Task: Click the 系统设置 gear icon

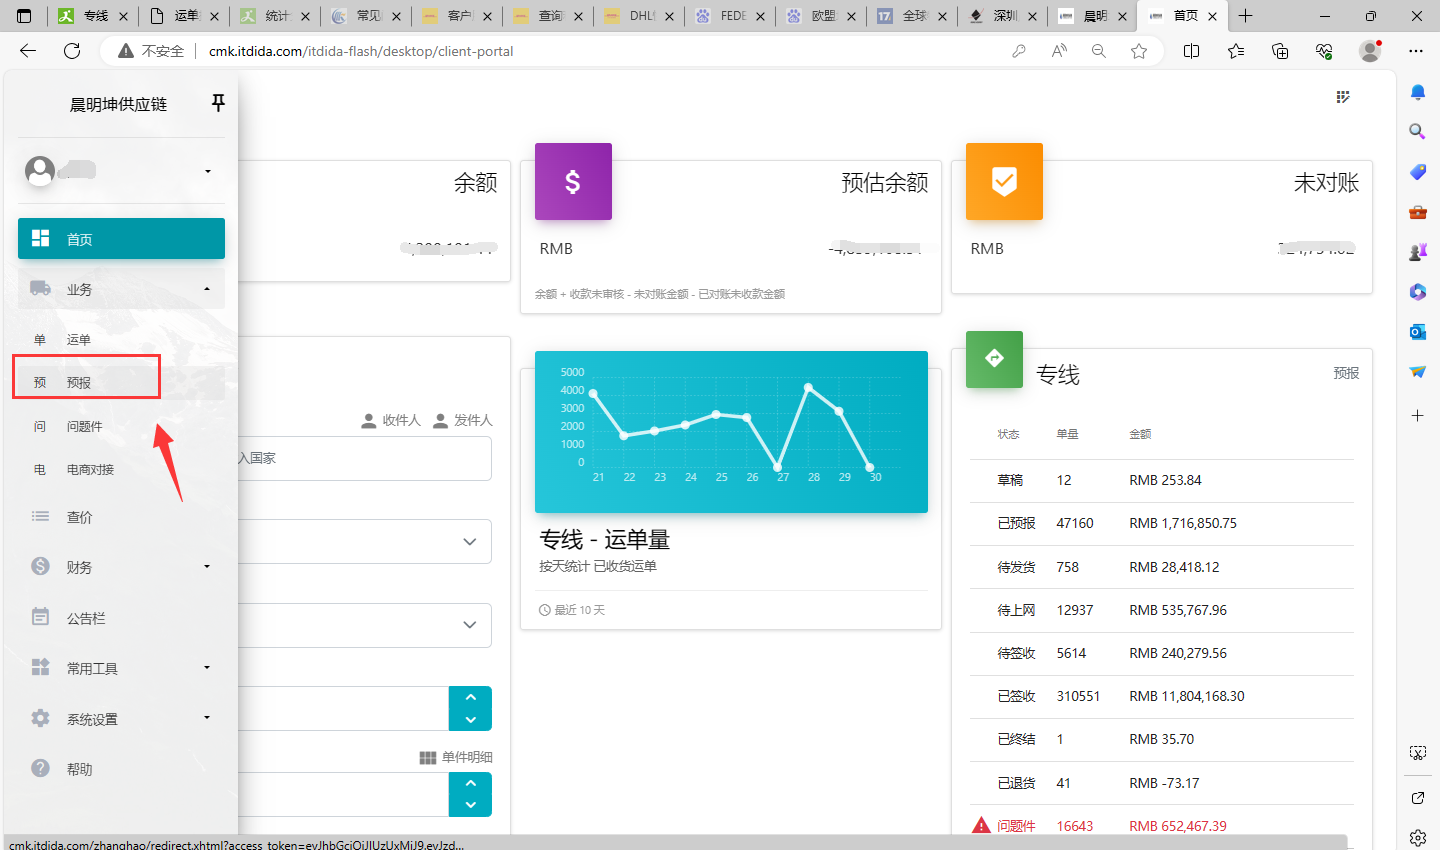Action: (x=40, y=717)
